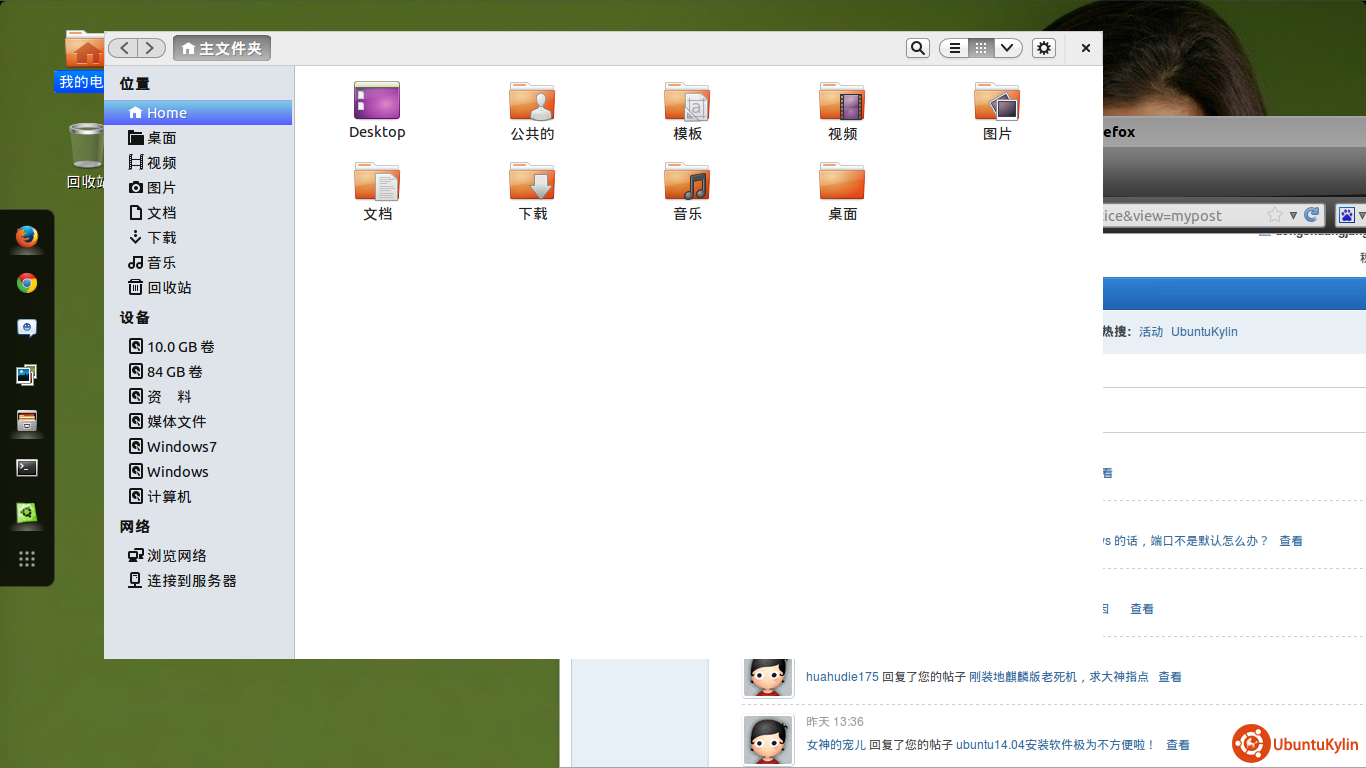
Task: Click the forward navigation arrow
Action: pyautogui.click(x=151, y=48)
